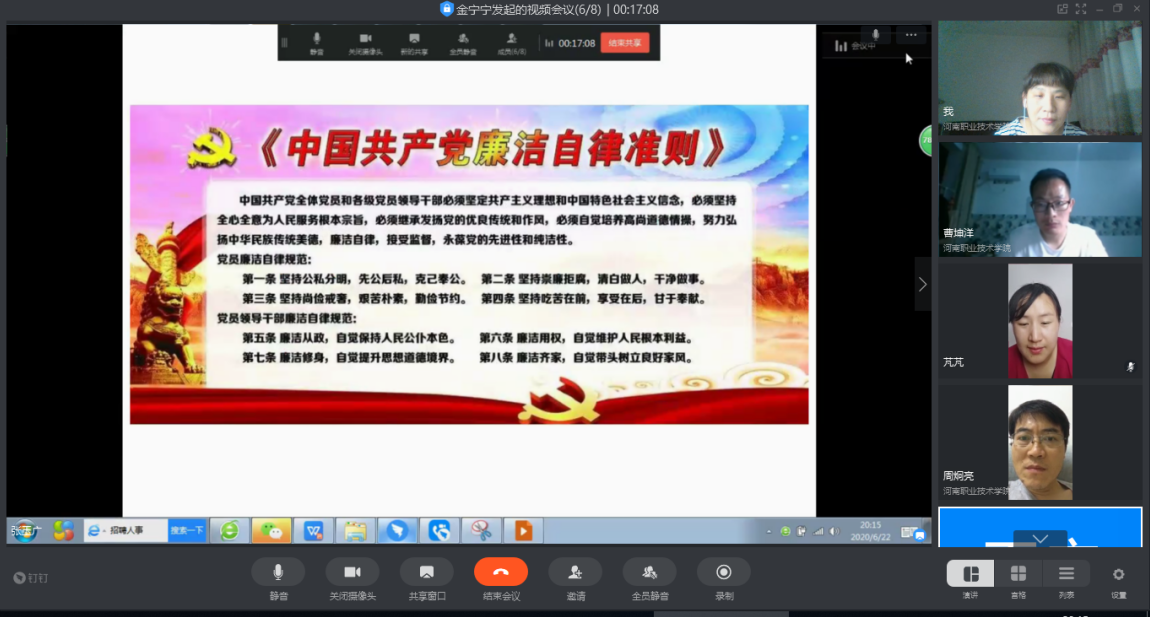Click muted mic indicator on 芃芃 tile
The image size is (1150, 617).
coord(1130,366)
